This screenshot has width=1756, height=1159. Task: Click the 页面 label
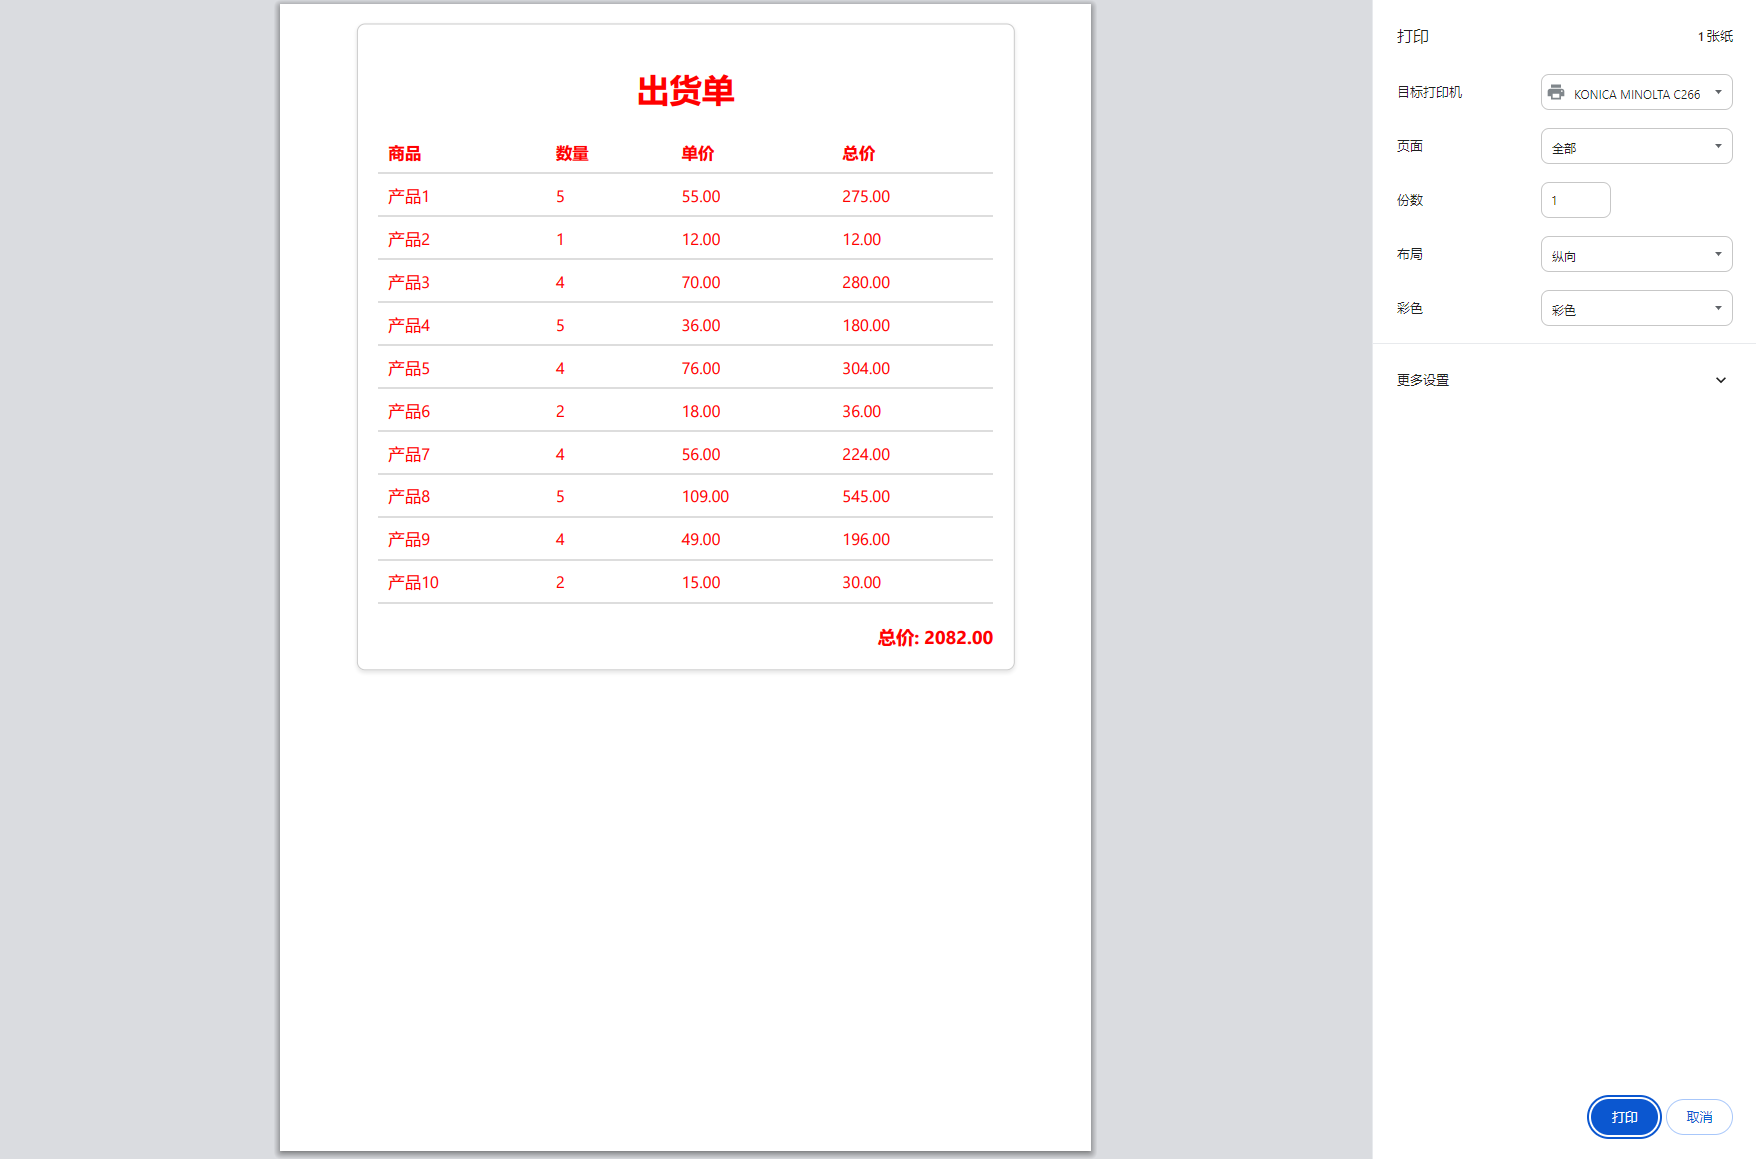(x=1410, y=146)
